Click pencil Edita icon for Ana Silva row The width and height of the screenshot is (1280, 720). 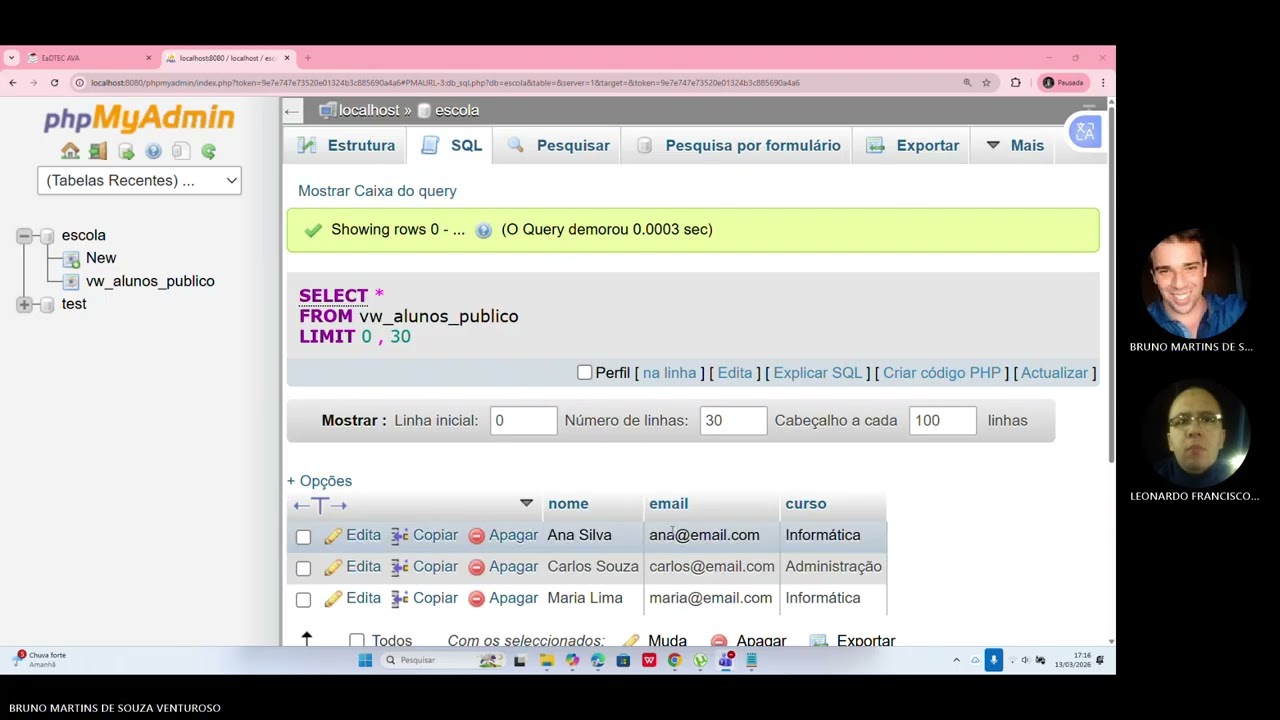(x=333, y=536)
